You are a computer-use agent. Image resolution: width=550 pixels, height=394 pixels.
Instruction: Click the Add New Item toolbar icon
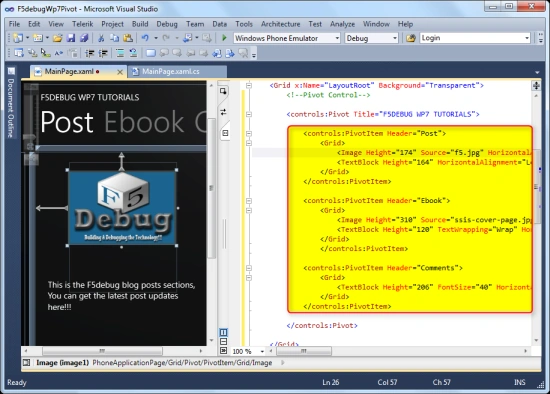tap(38, 38)
